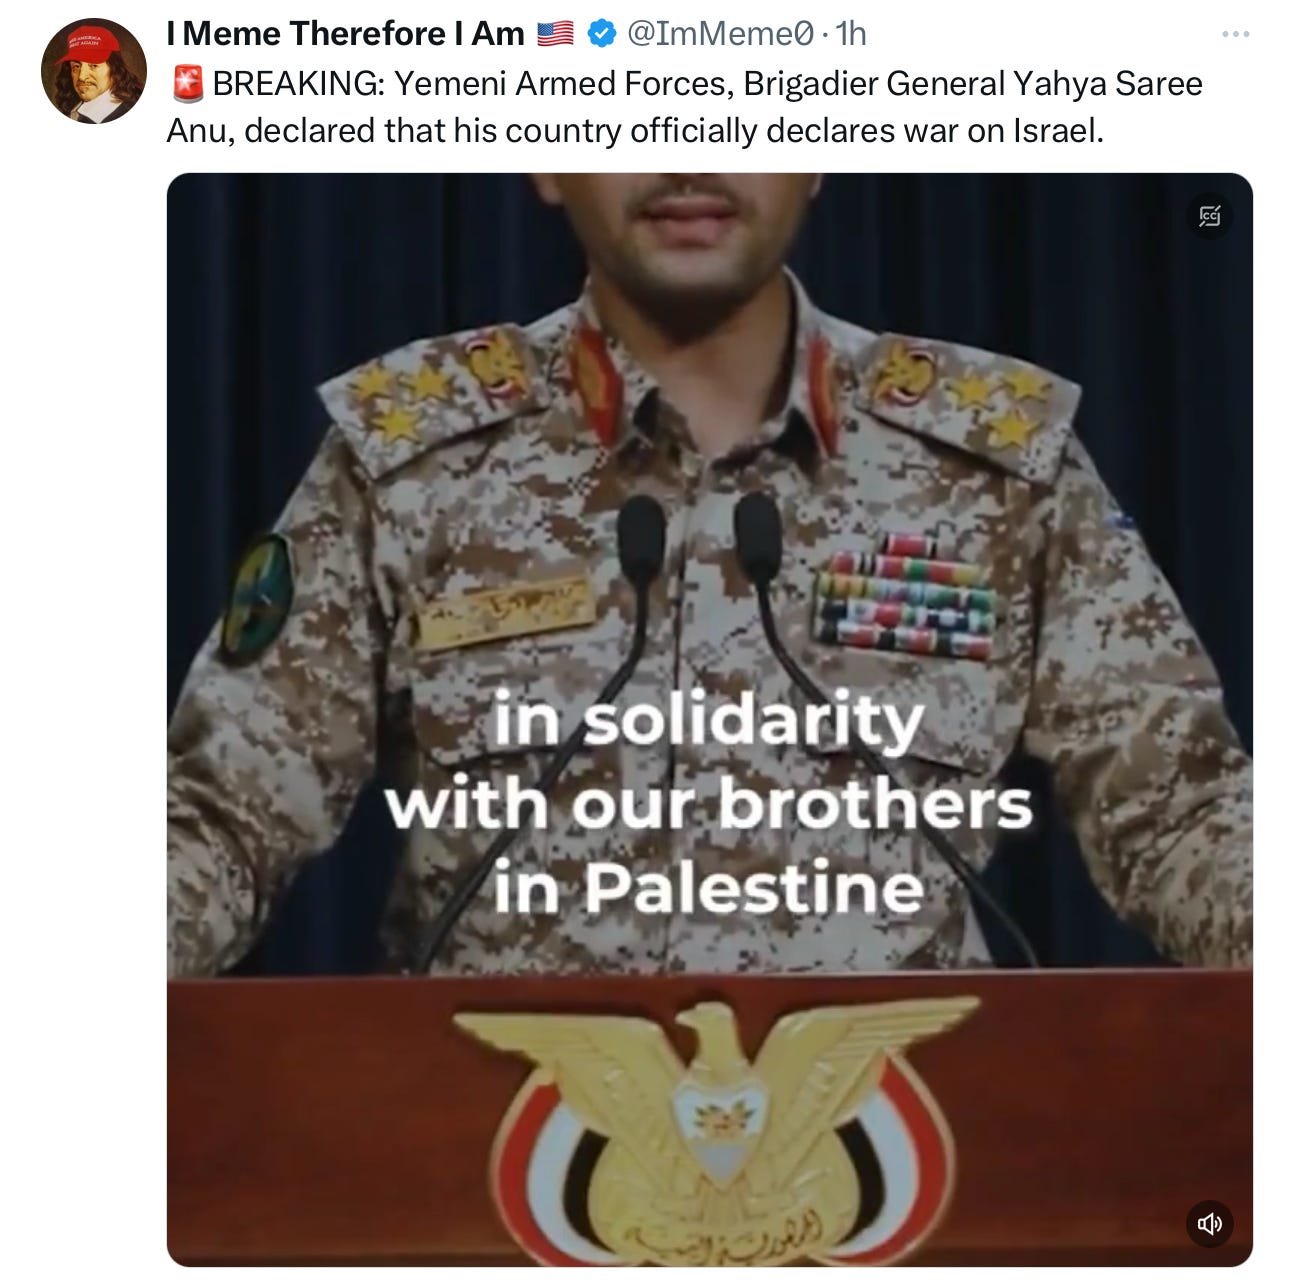Click the gold name tag on uniform
Screen dimensions: 1291x1285
click(503, 610)
